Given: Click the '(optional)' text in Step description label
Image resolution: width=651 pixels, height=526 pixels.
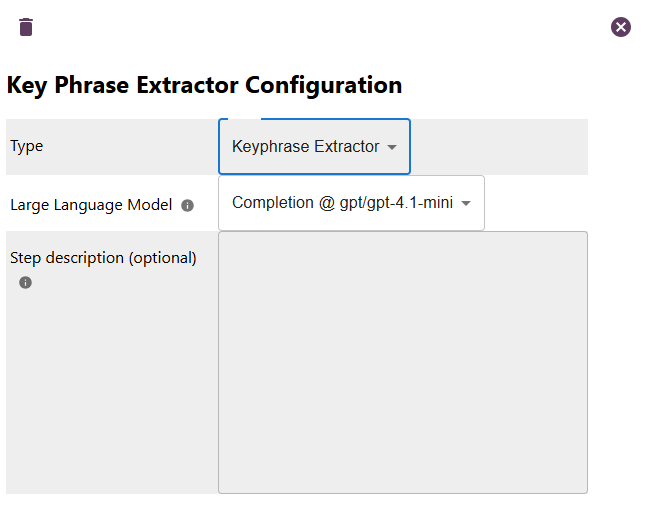Looking at the screenshot, I should tap(162, 258).
